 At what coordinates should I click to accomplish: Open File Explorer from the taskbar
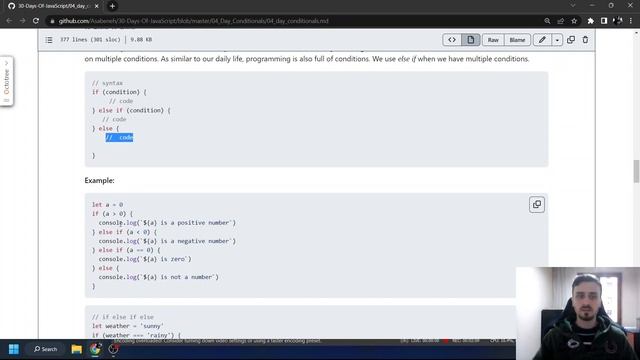(76, 349)
